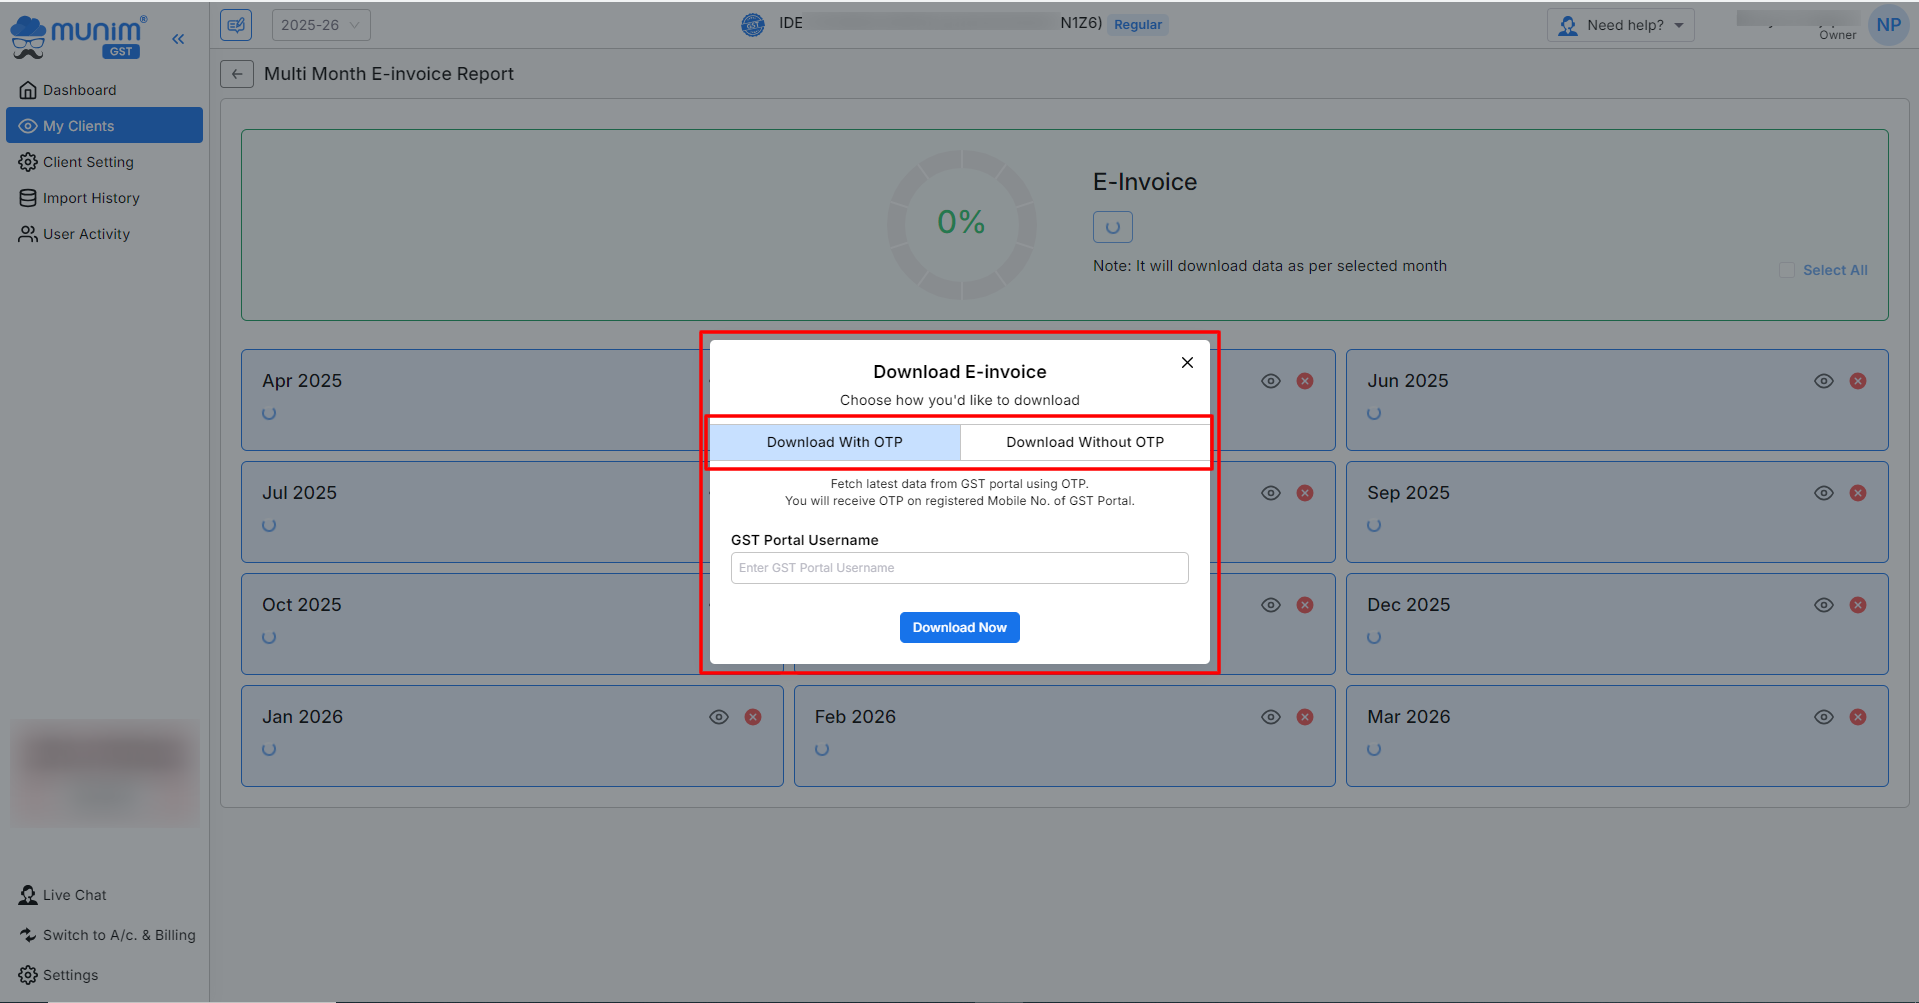Viewport: 1919px width, 1003px height.
Task: Close the Download E-invoice dialog
Action: coord(1187,362)
